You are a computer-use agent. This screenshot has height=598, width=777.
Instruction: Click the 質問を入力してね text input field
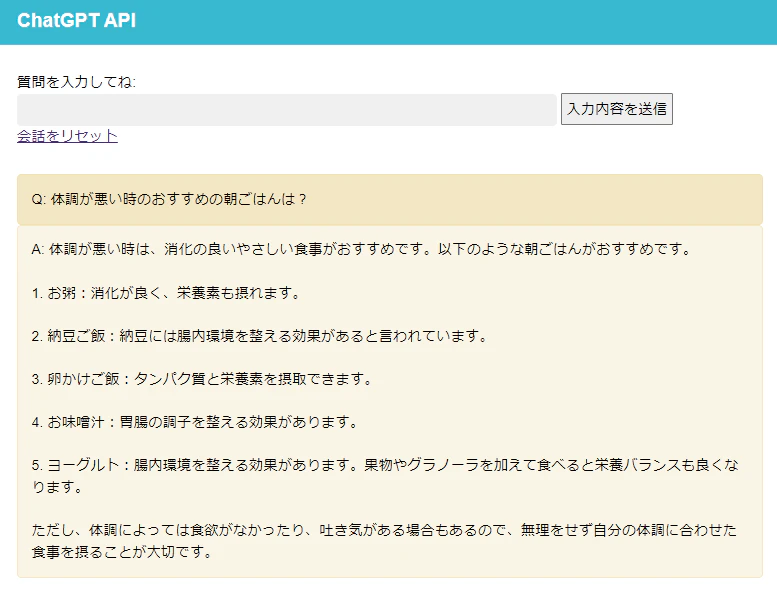coord(287,109)
